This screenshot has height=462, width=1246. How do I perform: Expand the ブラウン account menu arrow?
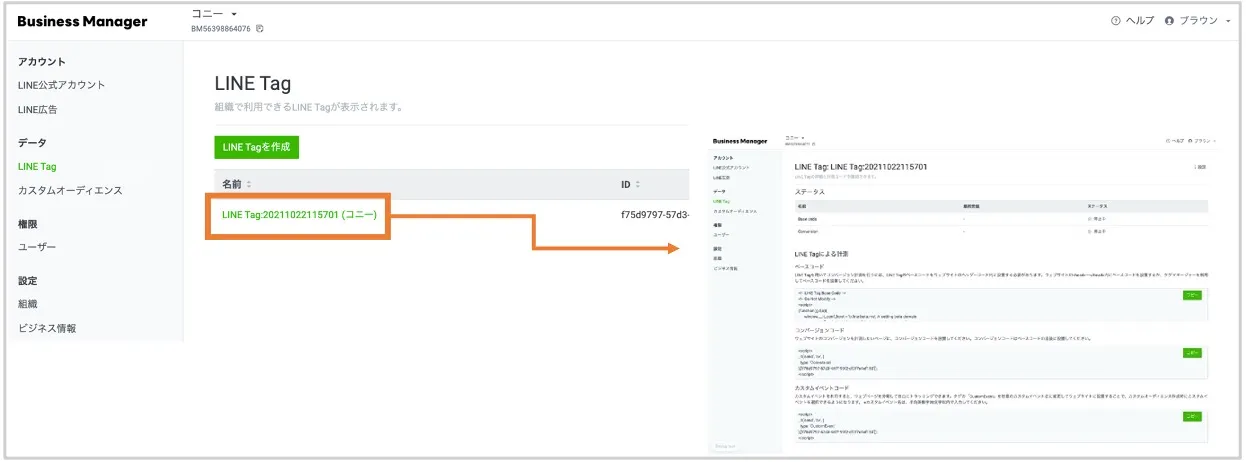tap(1228, 21)
